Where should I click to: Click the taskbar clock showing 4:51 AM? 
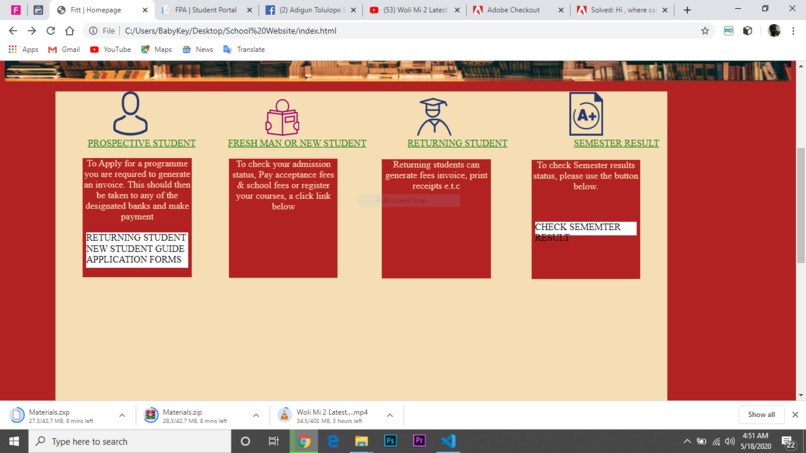[x=756, y=441]
